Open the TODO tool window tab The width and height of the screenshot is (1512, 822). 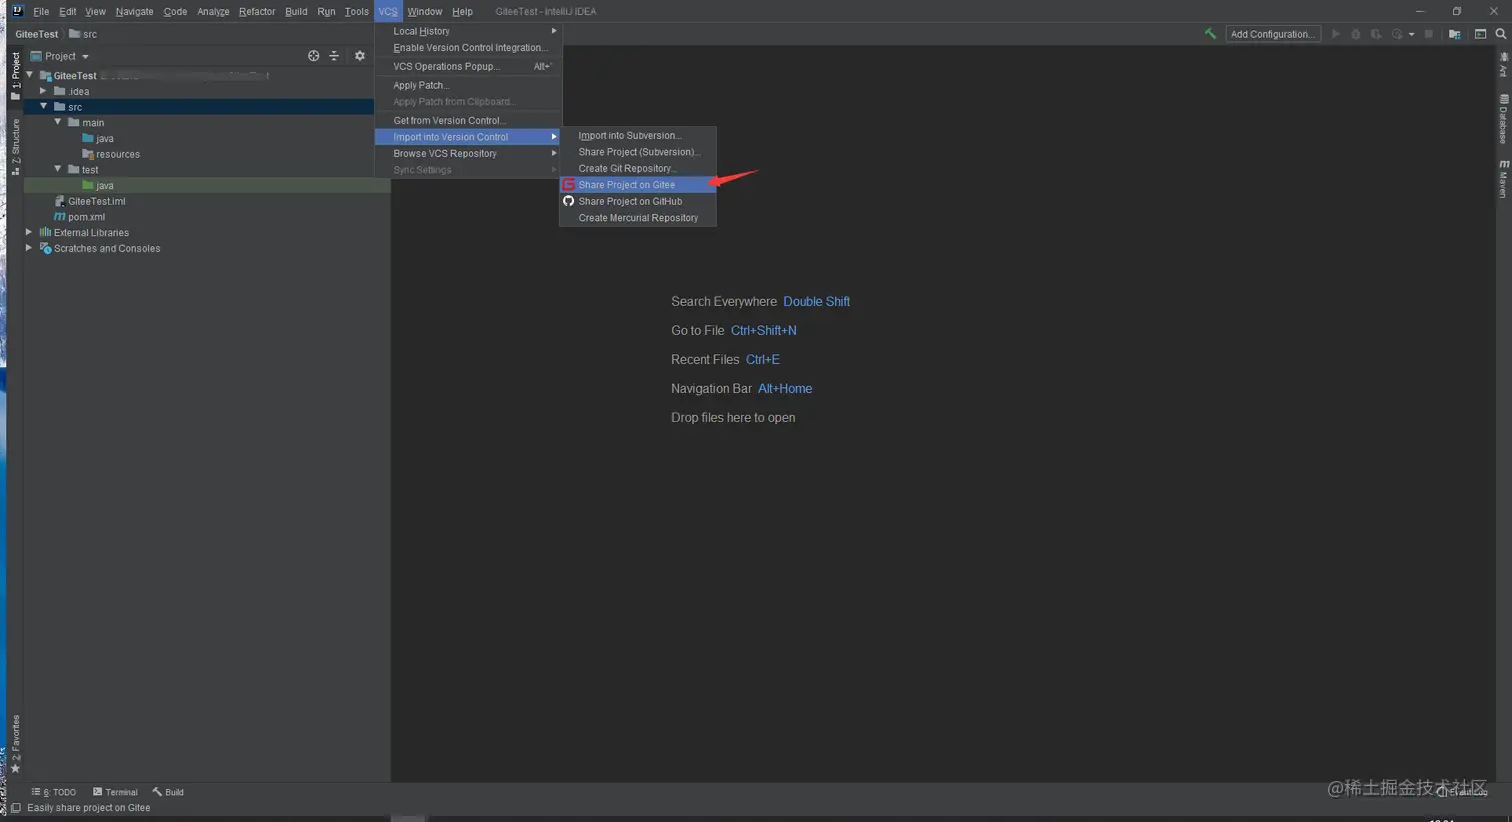coord(54,792)
